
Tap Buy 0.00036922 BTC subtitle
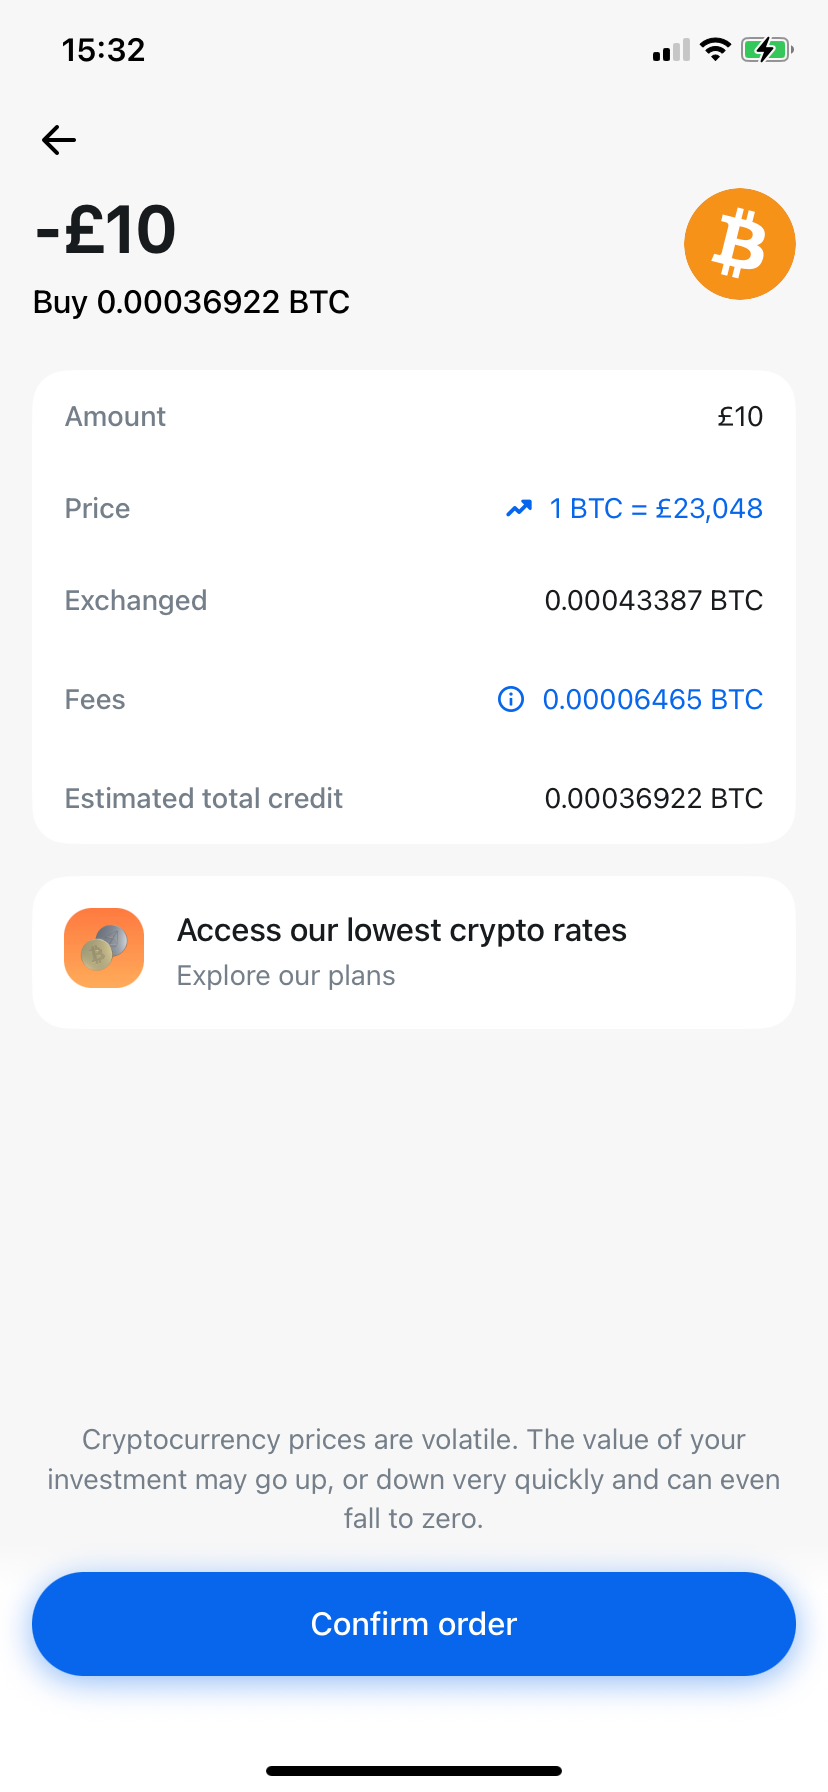pyautogui.click(x=191, y=302)
